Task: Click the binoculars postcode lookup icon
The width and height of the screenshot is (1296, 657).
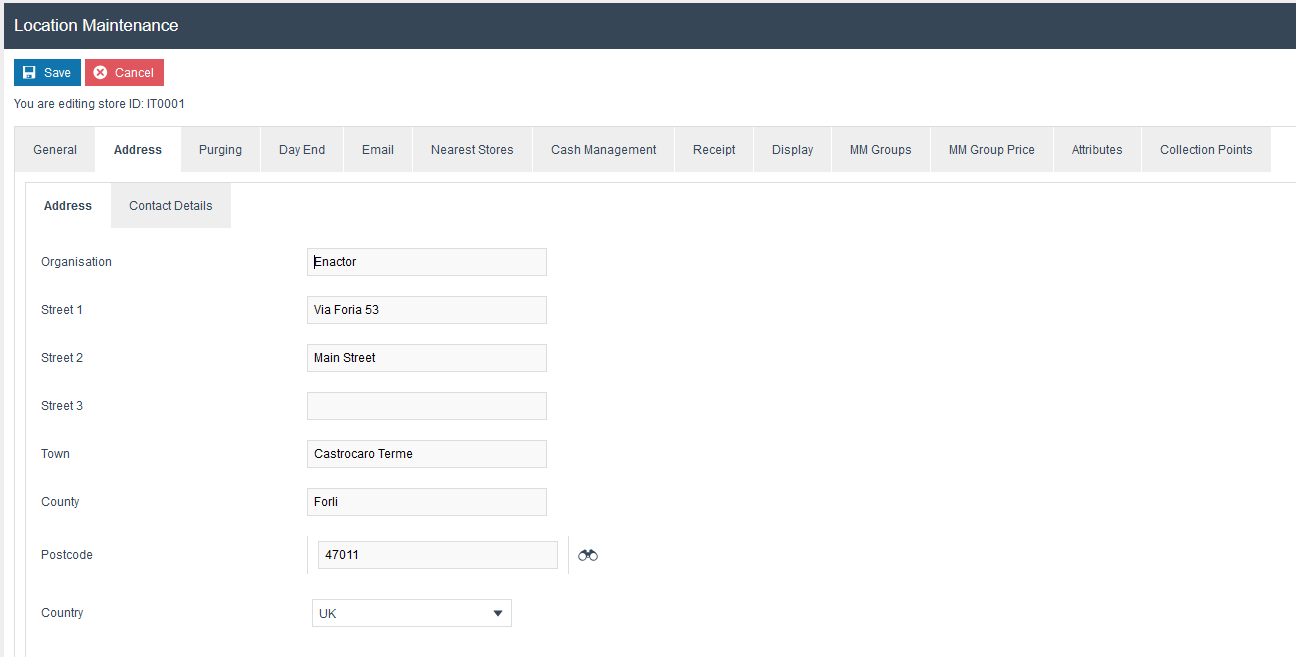Action: [588, 555]
